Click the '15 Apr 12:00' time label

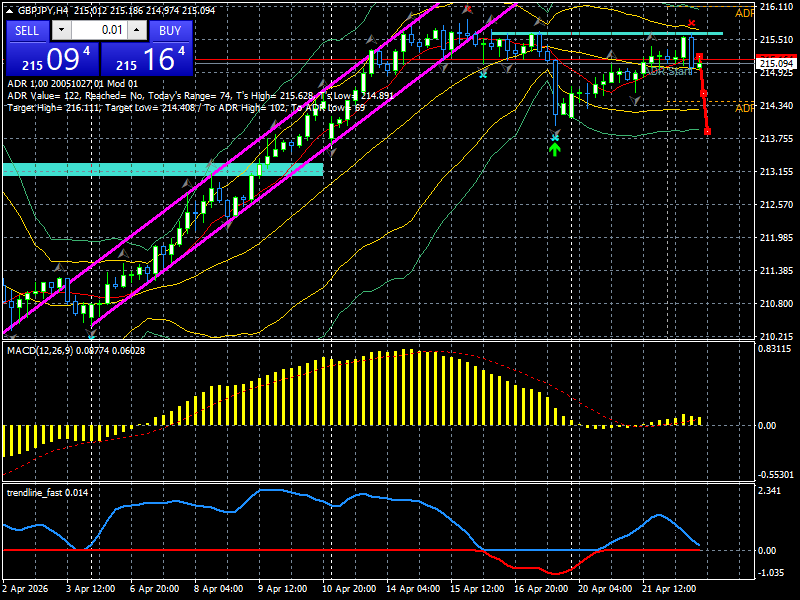point(477,588)
